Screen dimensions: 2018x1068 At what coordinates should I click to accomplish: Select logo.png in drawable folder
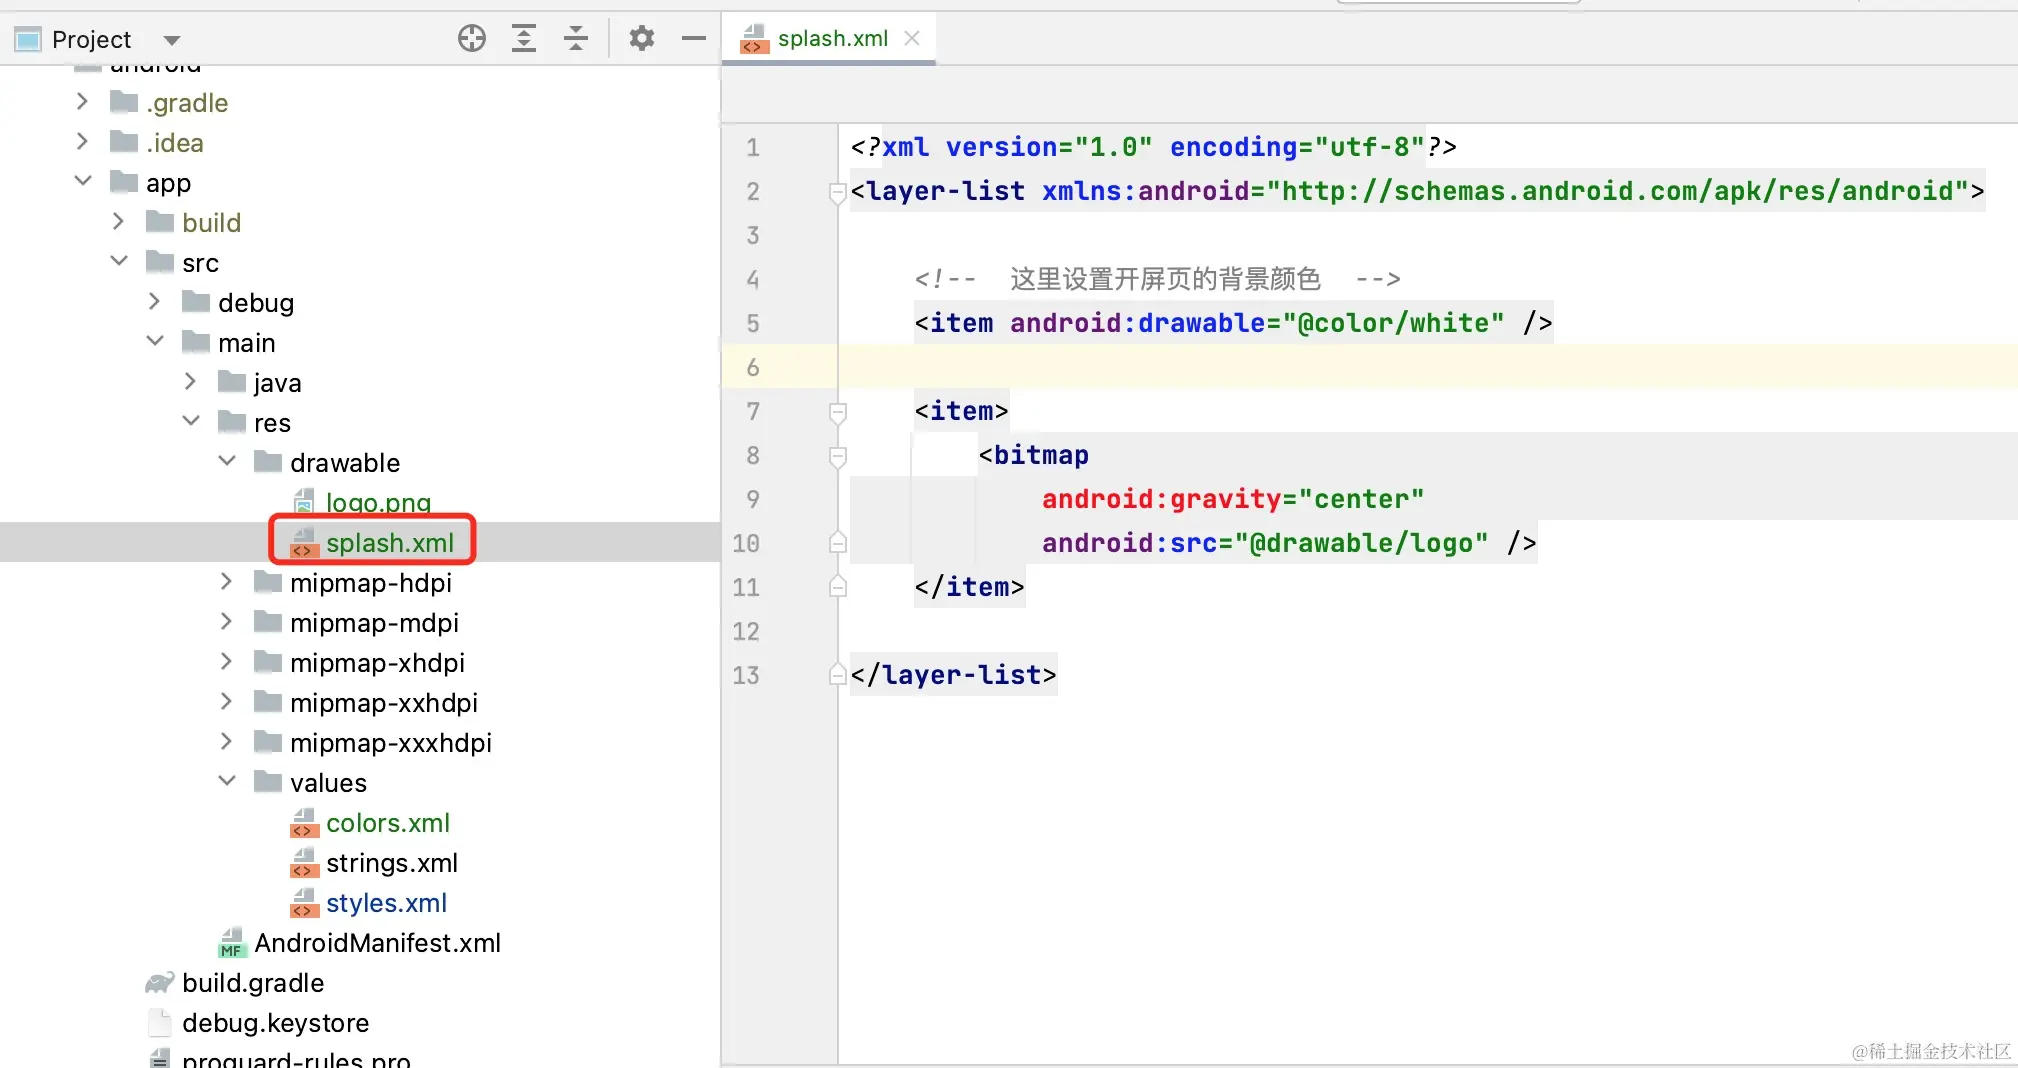point(378,502)
